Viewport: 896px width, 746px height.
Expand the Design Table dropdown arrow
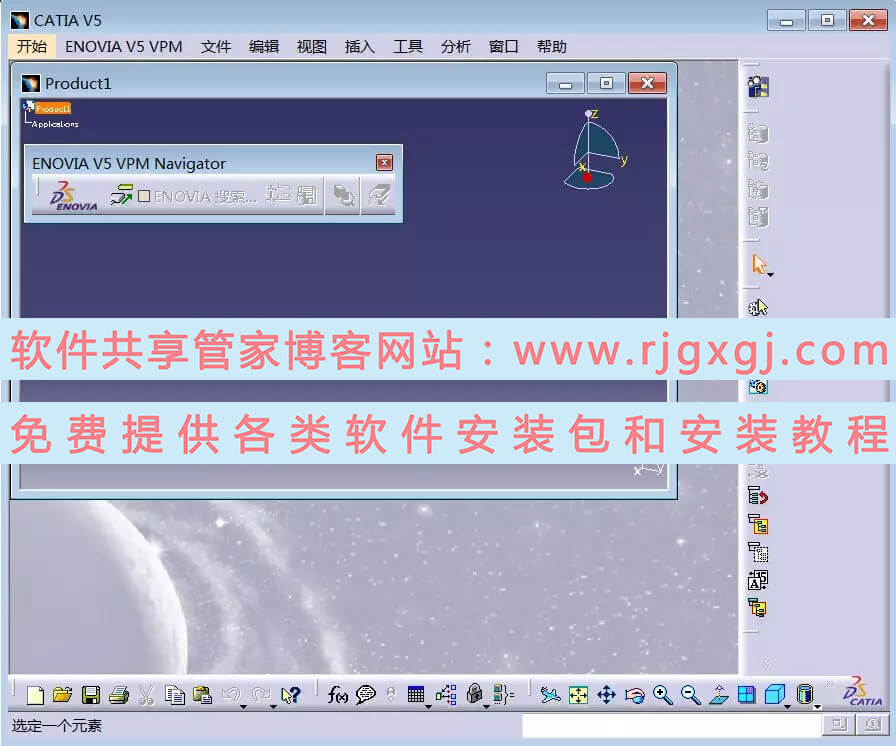(x=428, y=707)
